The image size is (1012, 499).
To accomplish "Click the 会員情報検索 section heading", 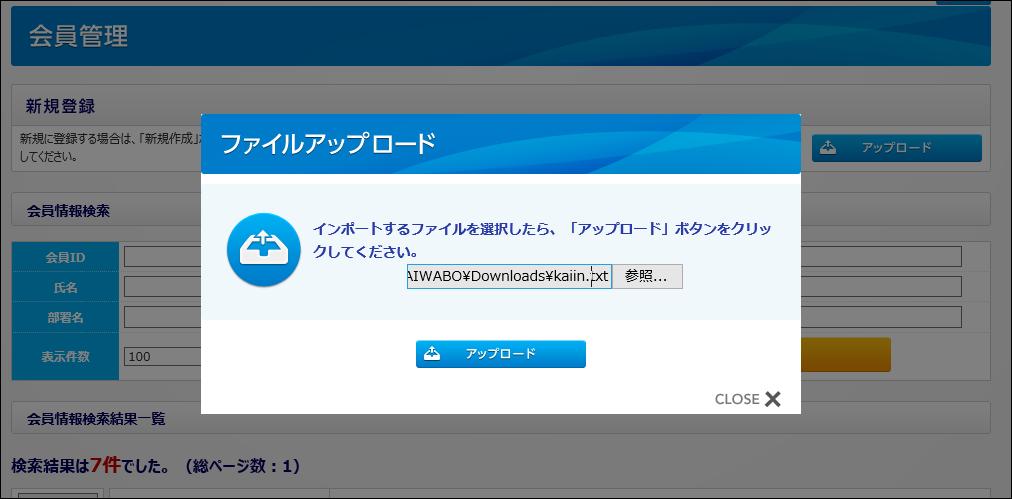I will pyautogui.click(x=68, y=211).
